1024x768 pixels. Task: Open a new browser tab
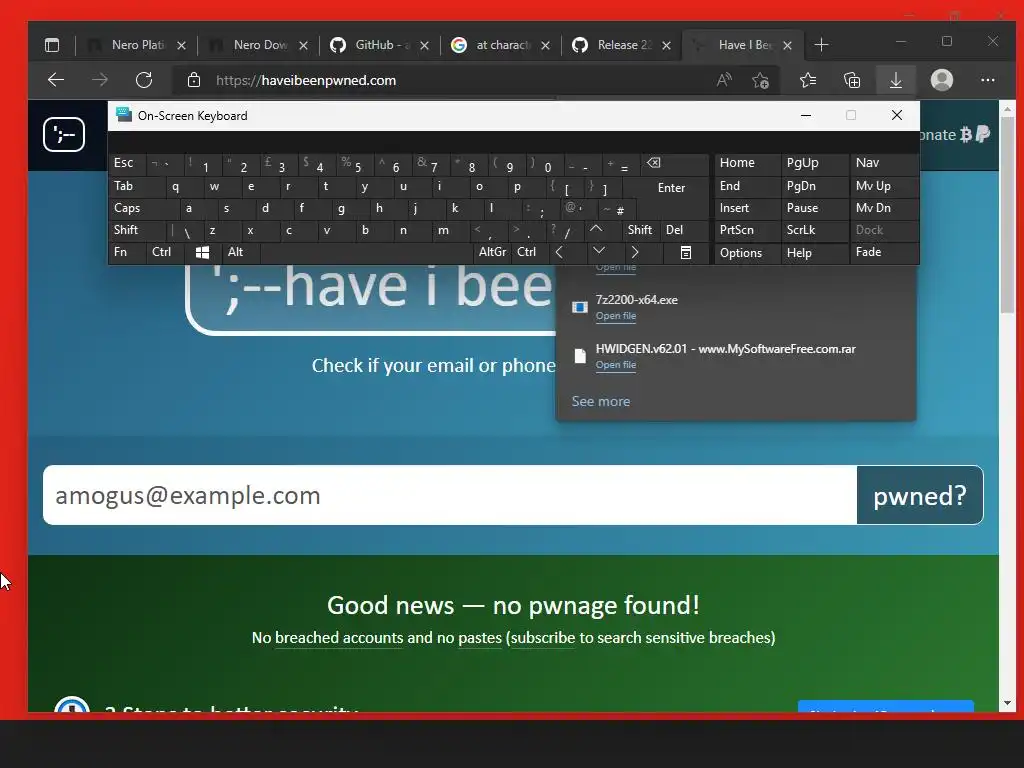[x=822, y=45]
